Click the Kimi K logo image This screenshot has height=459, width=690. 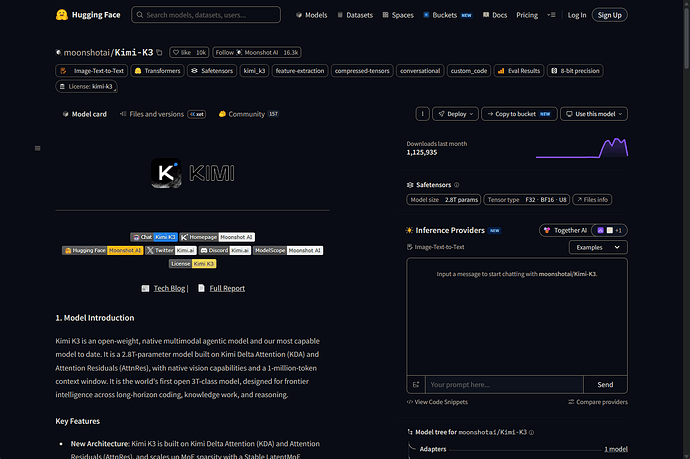(166, 173)
